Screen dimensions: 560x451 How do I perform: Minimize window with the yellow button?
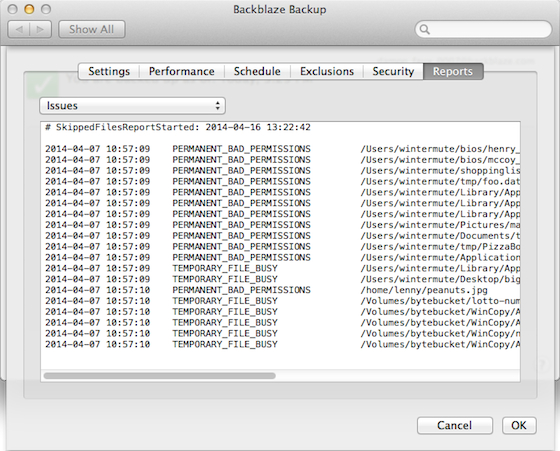29,9
